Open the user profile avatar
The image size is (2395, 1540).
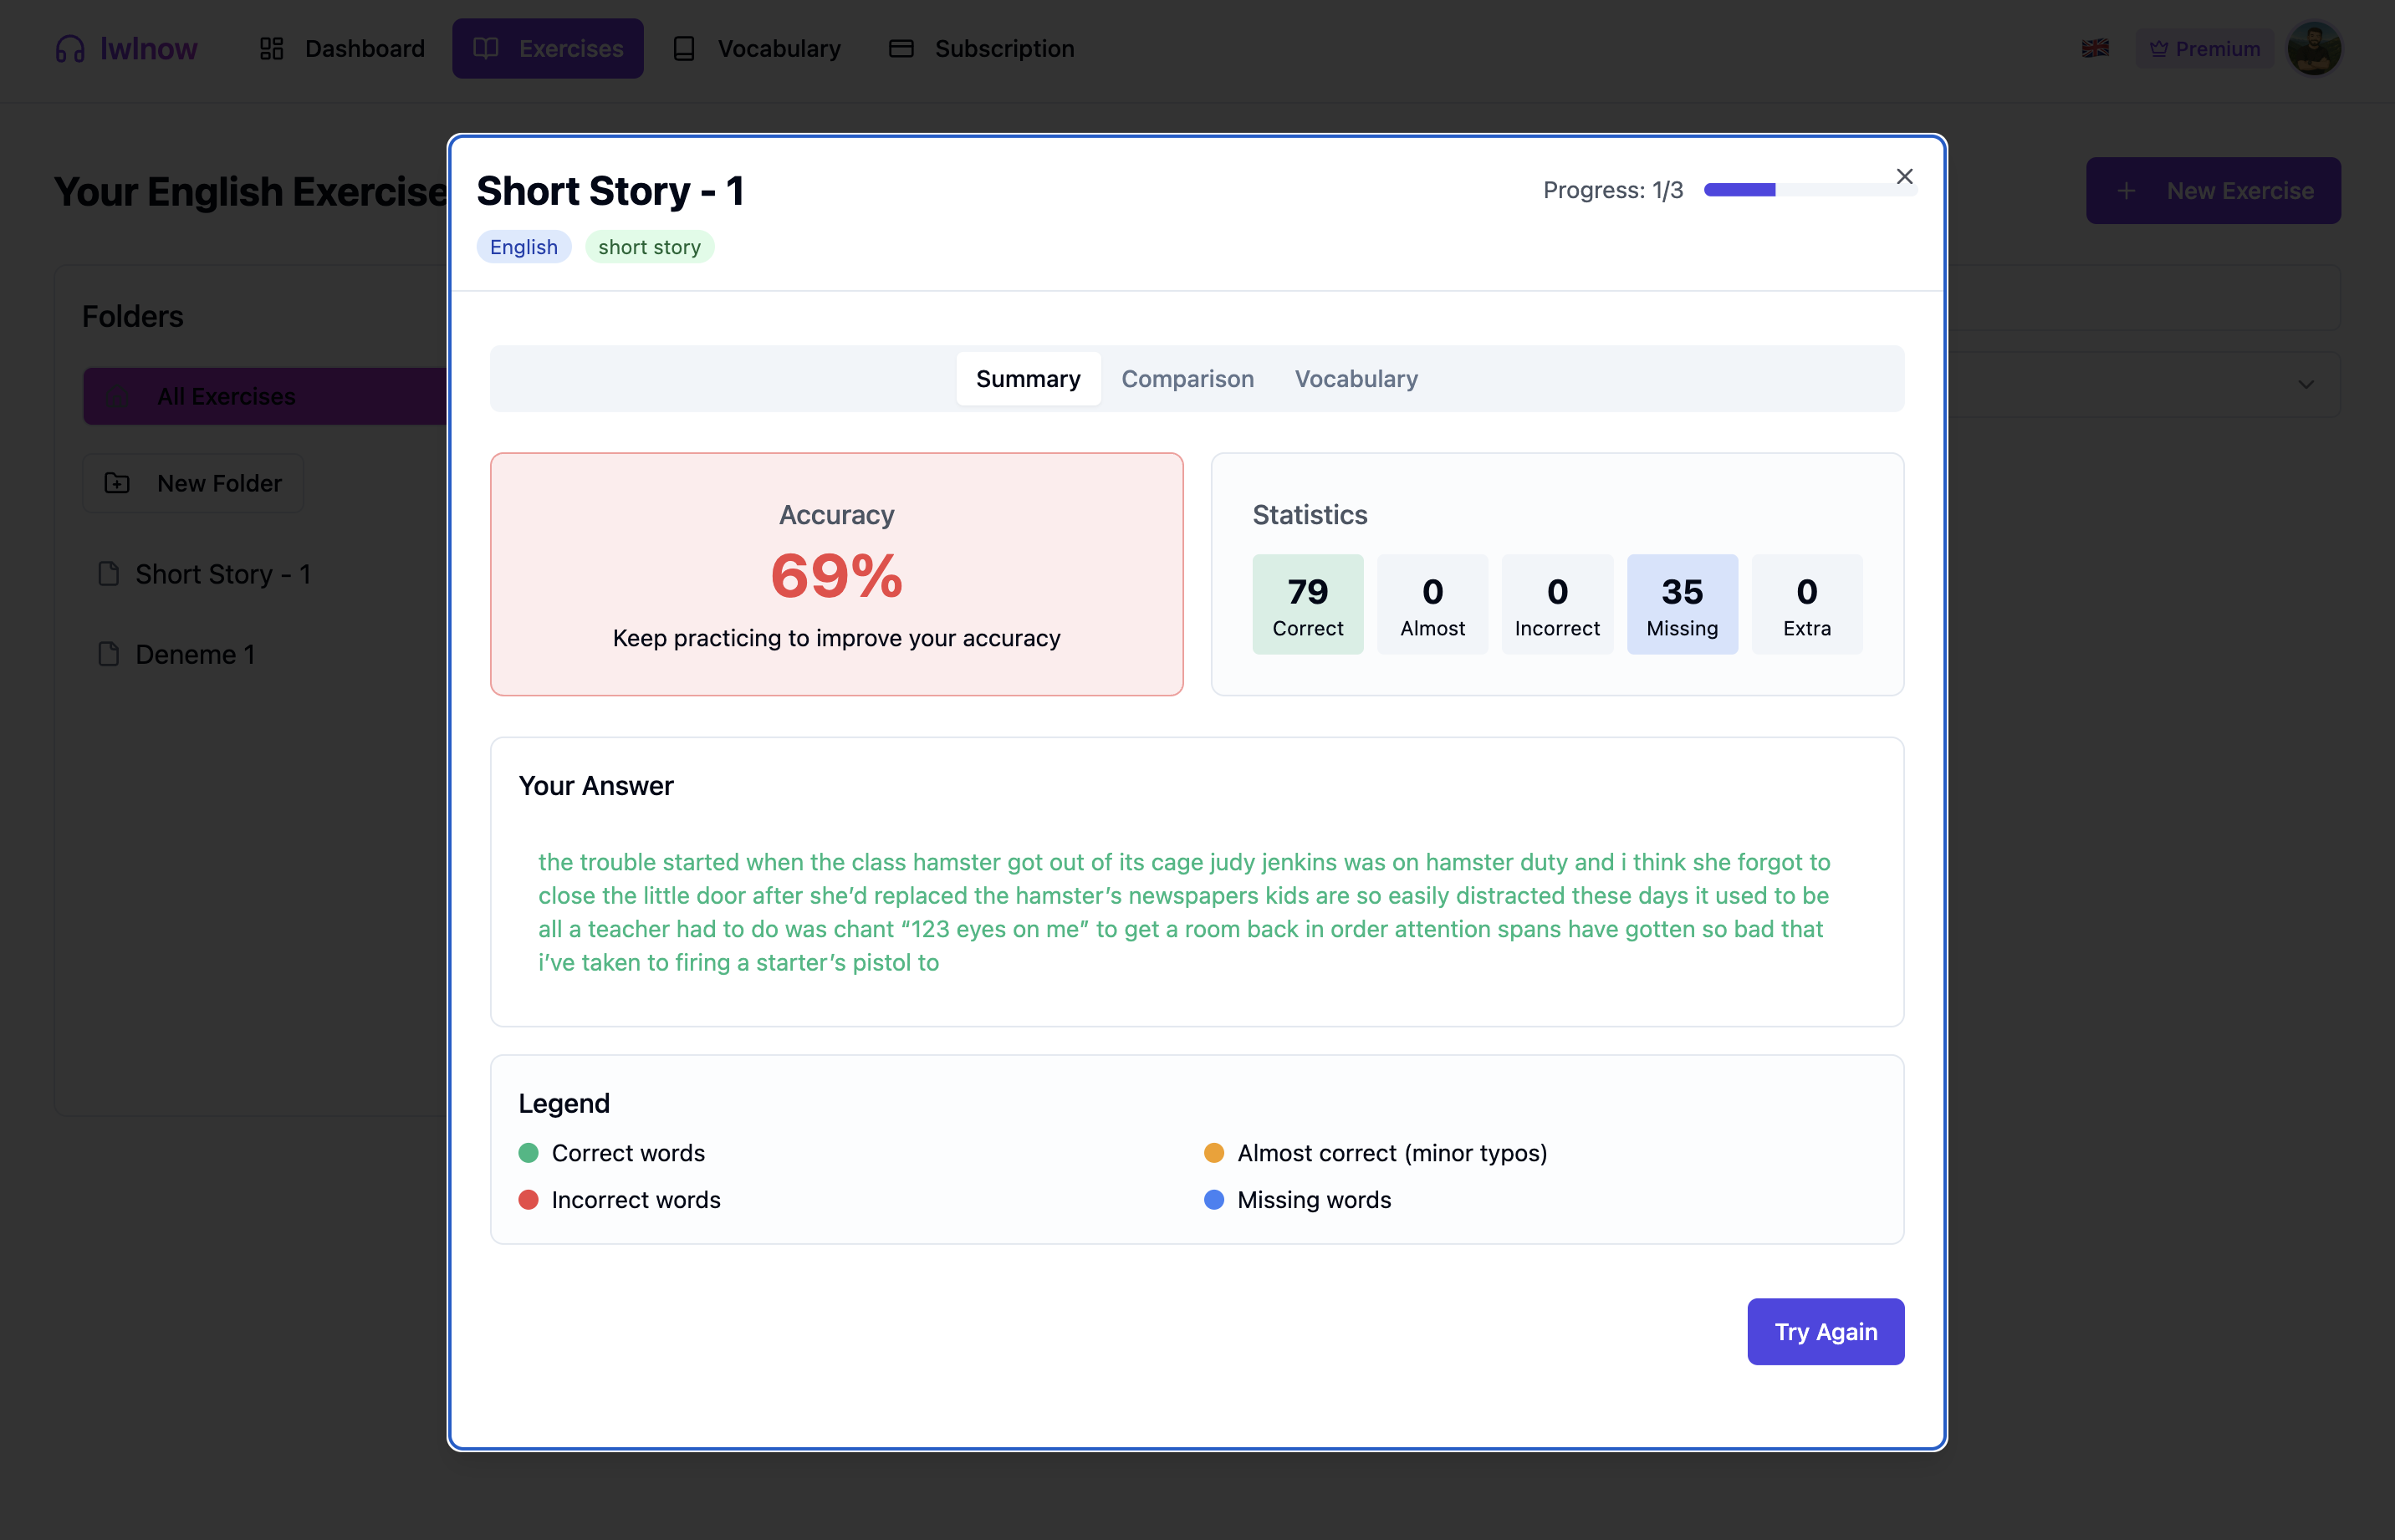tap(2314, 49)
